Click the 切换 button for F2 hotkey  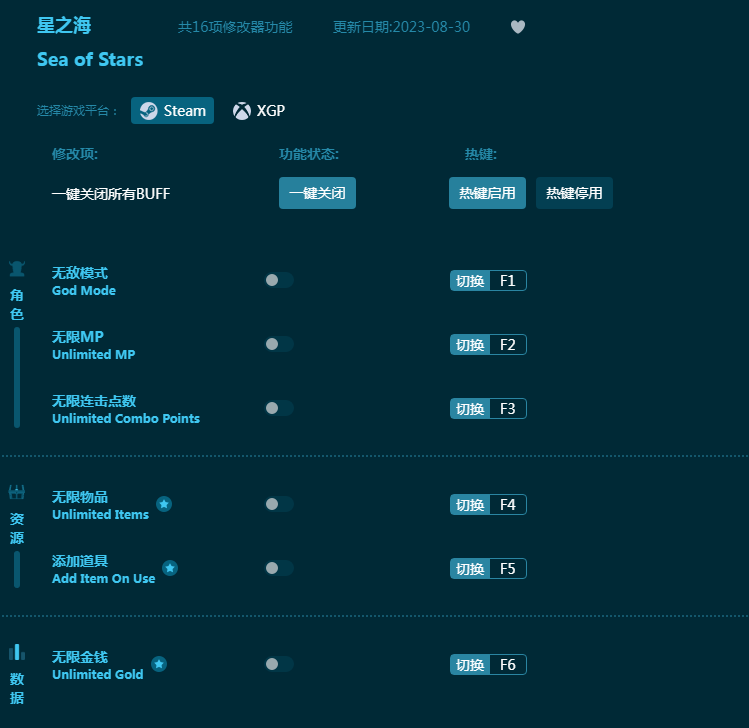pyautogui.click(x=470, y=344)
